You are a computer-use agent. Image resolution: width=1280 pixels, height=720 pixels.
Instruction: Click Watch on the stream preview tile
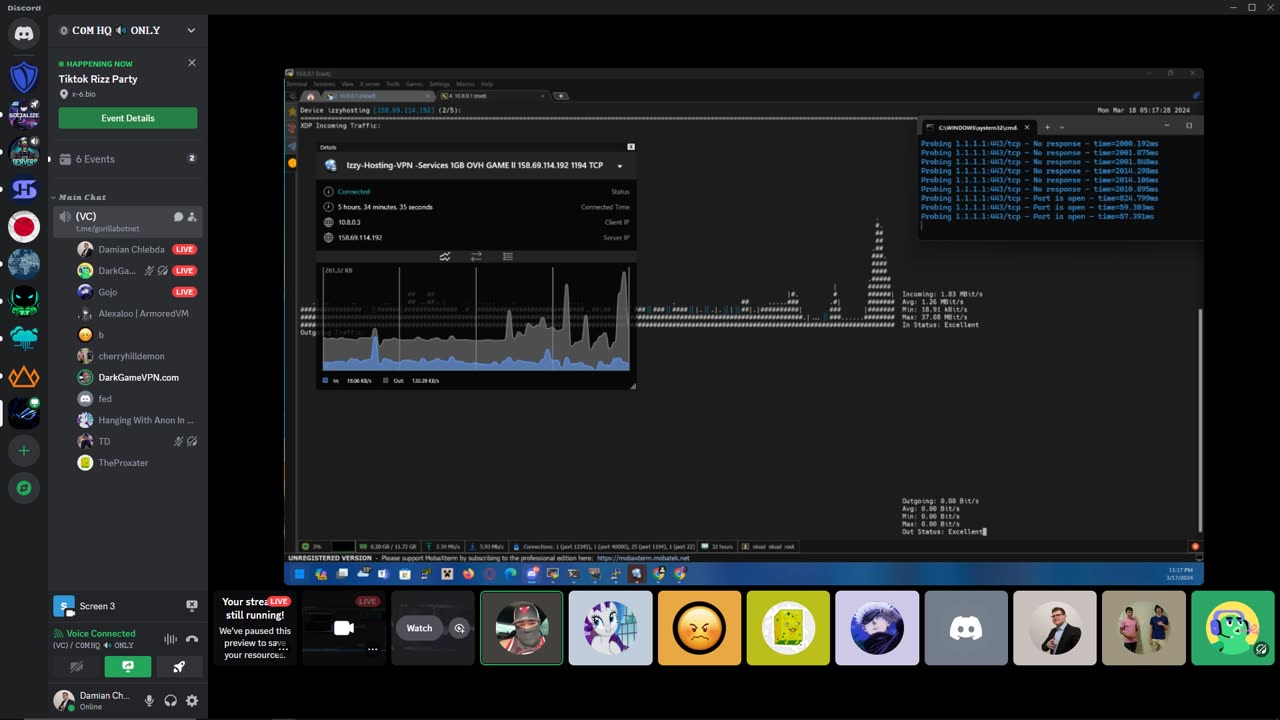click(420, 628)
